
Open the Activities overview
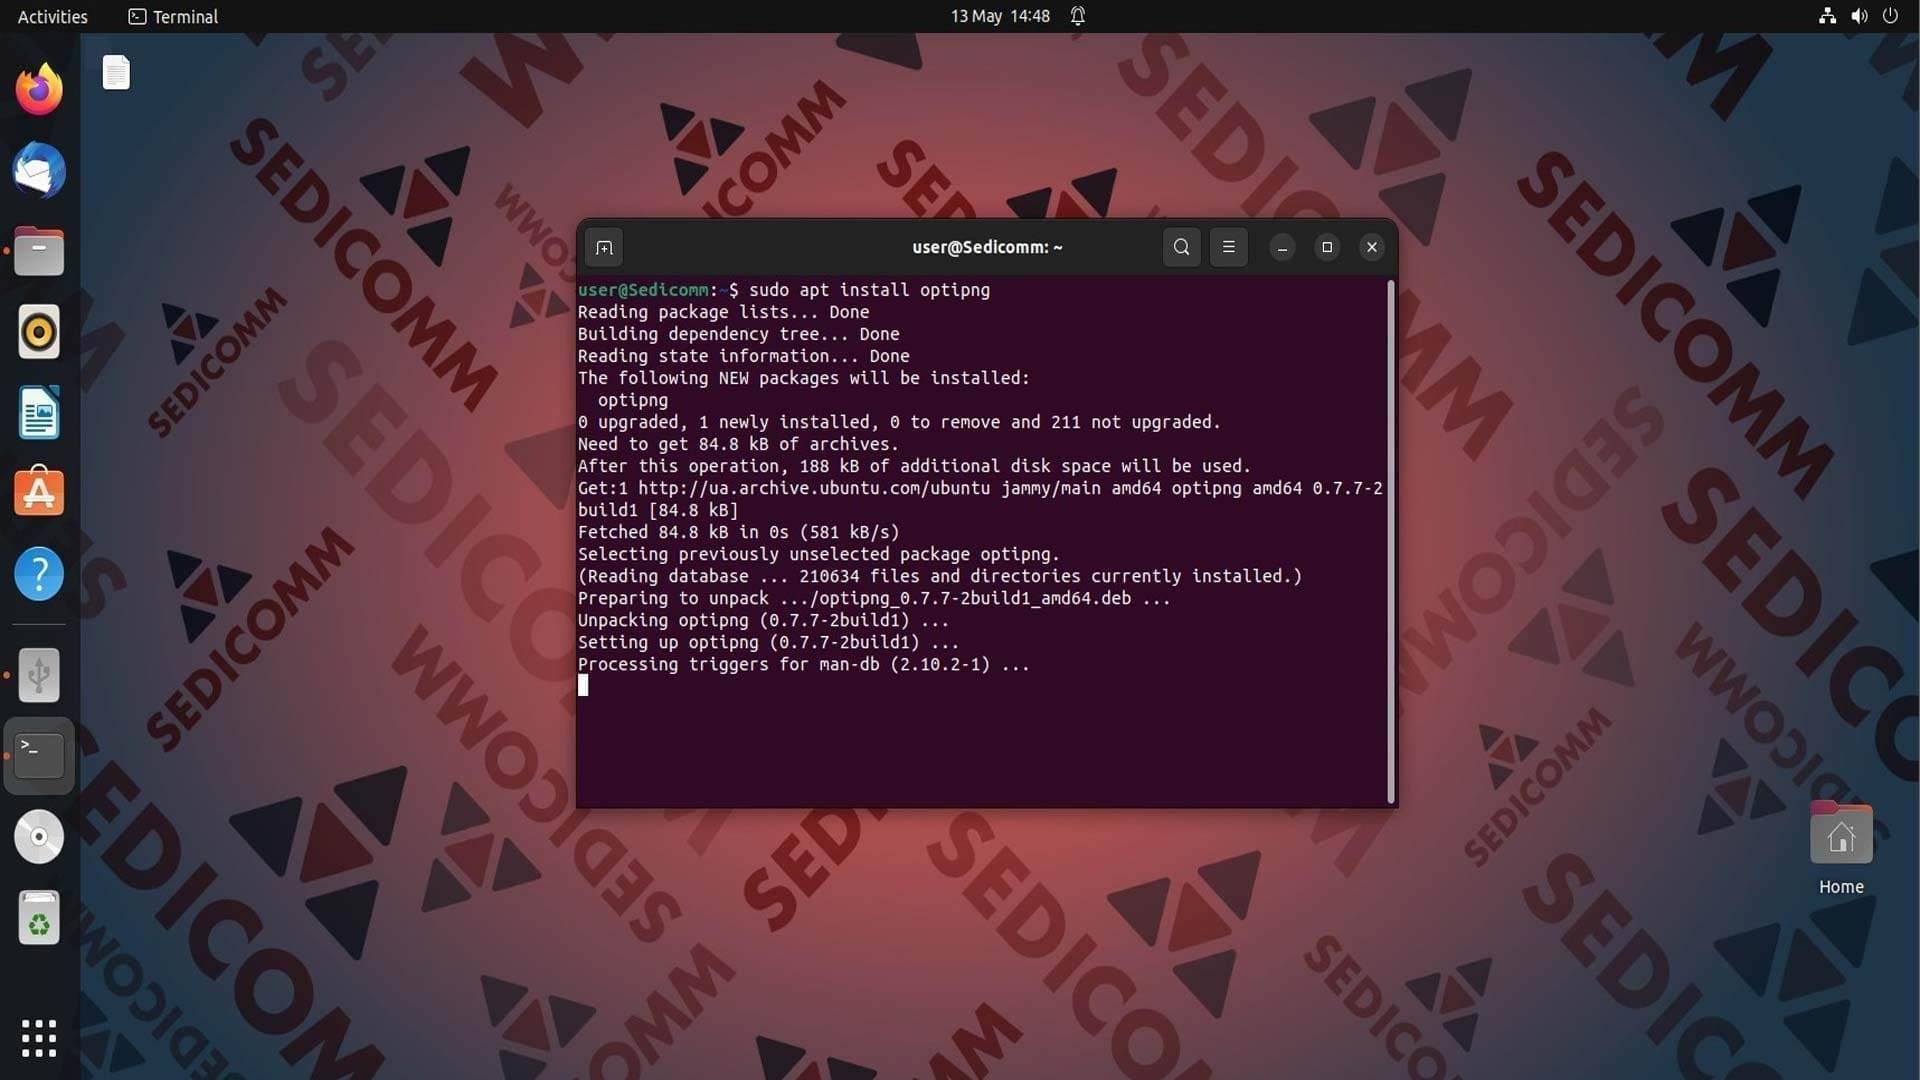pos(53,16)
